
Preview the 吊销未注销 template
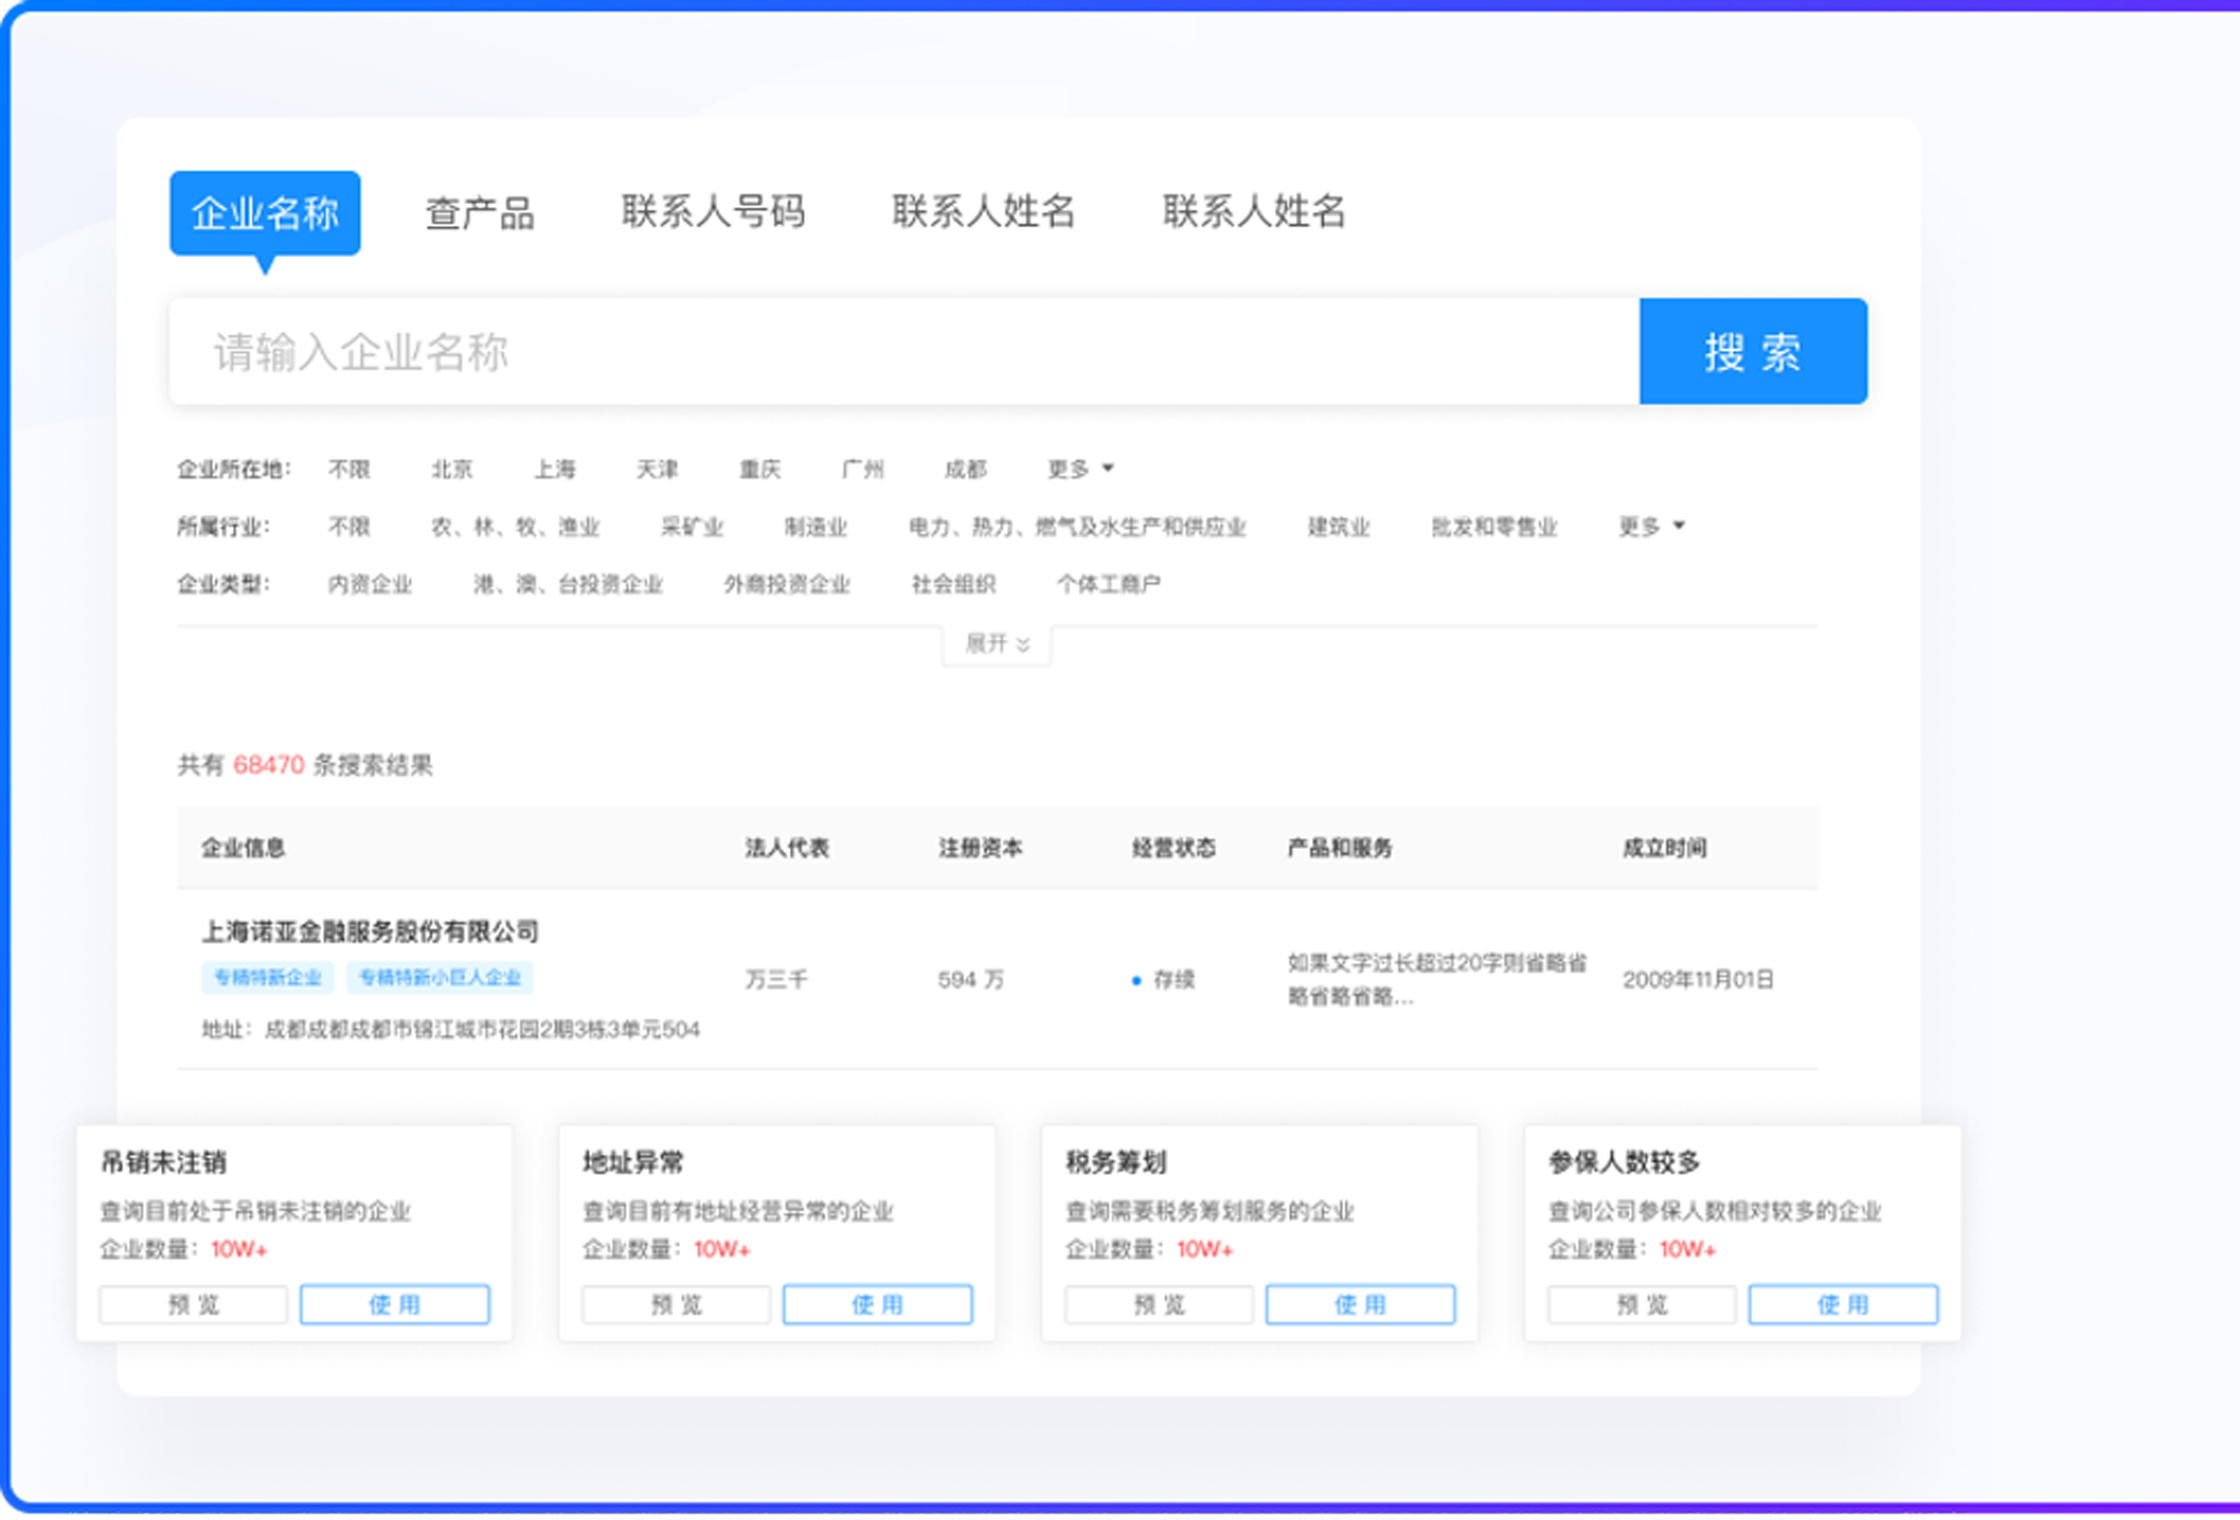pos(193,1305)
